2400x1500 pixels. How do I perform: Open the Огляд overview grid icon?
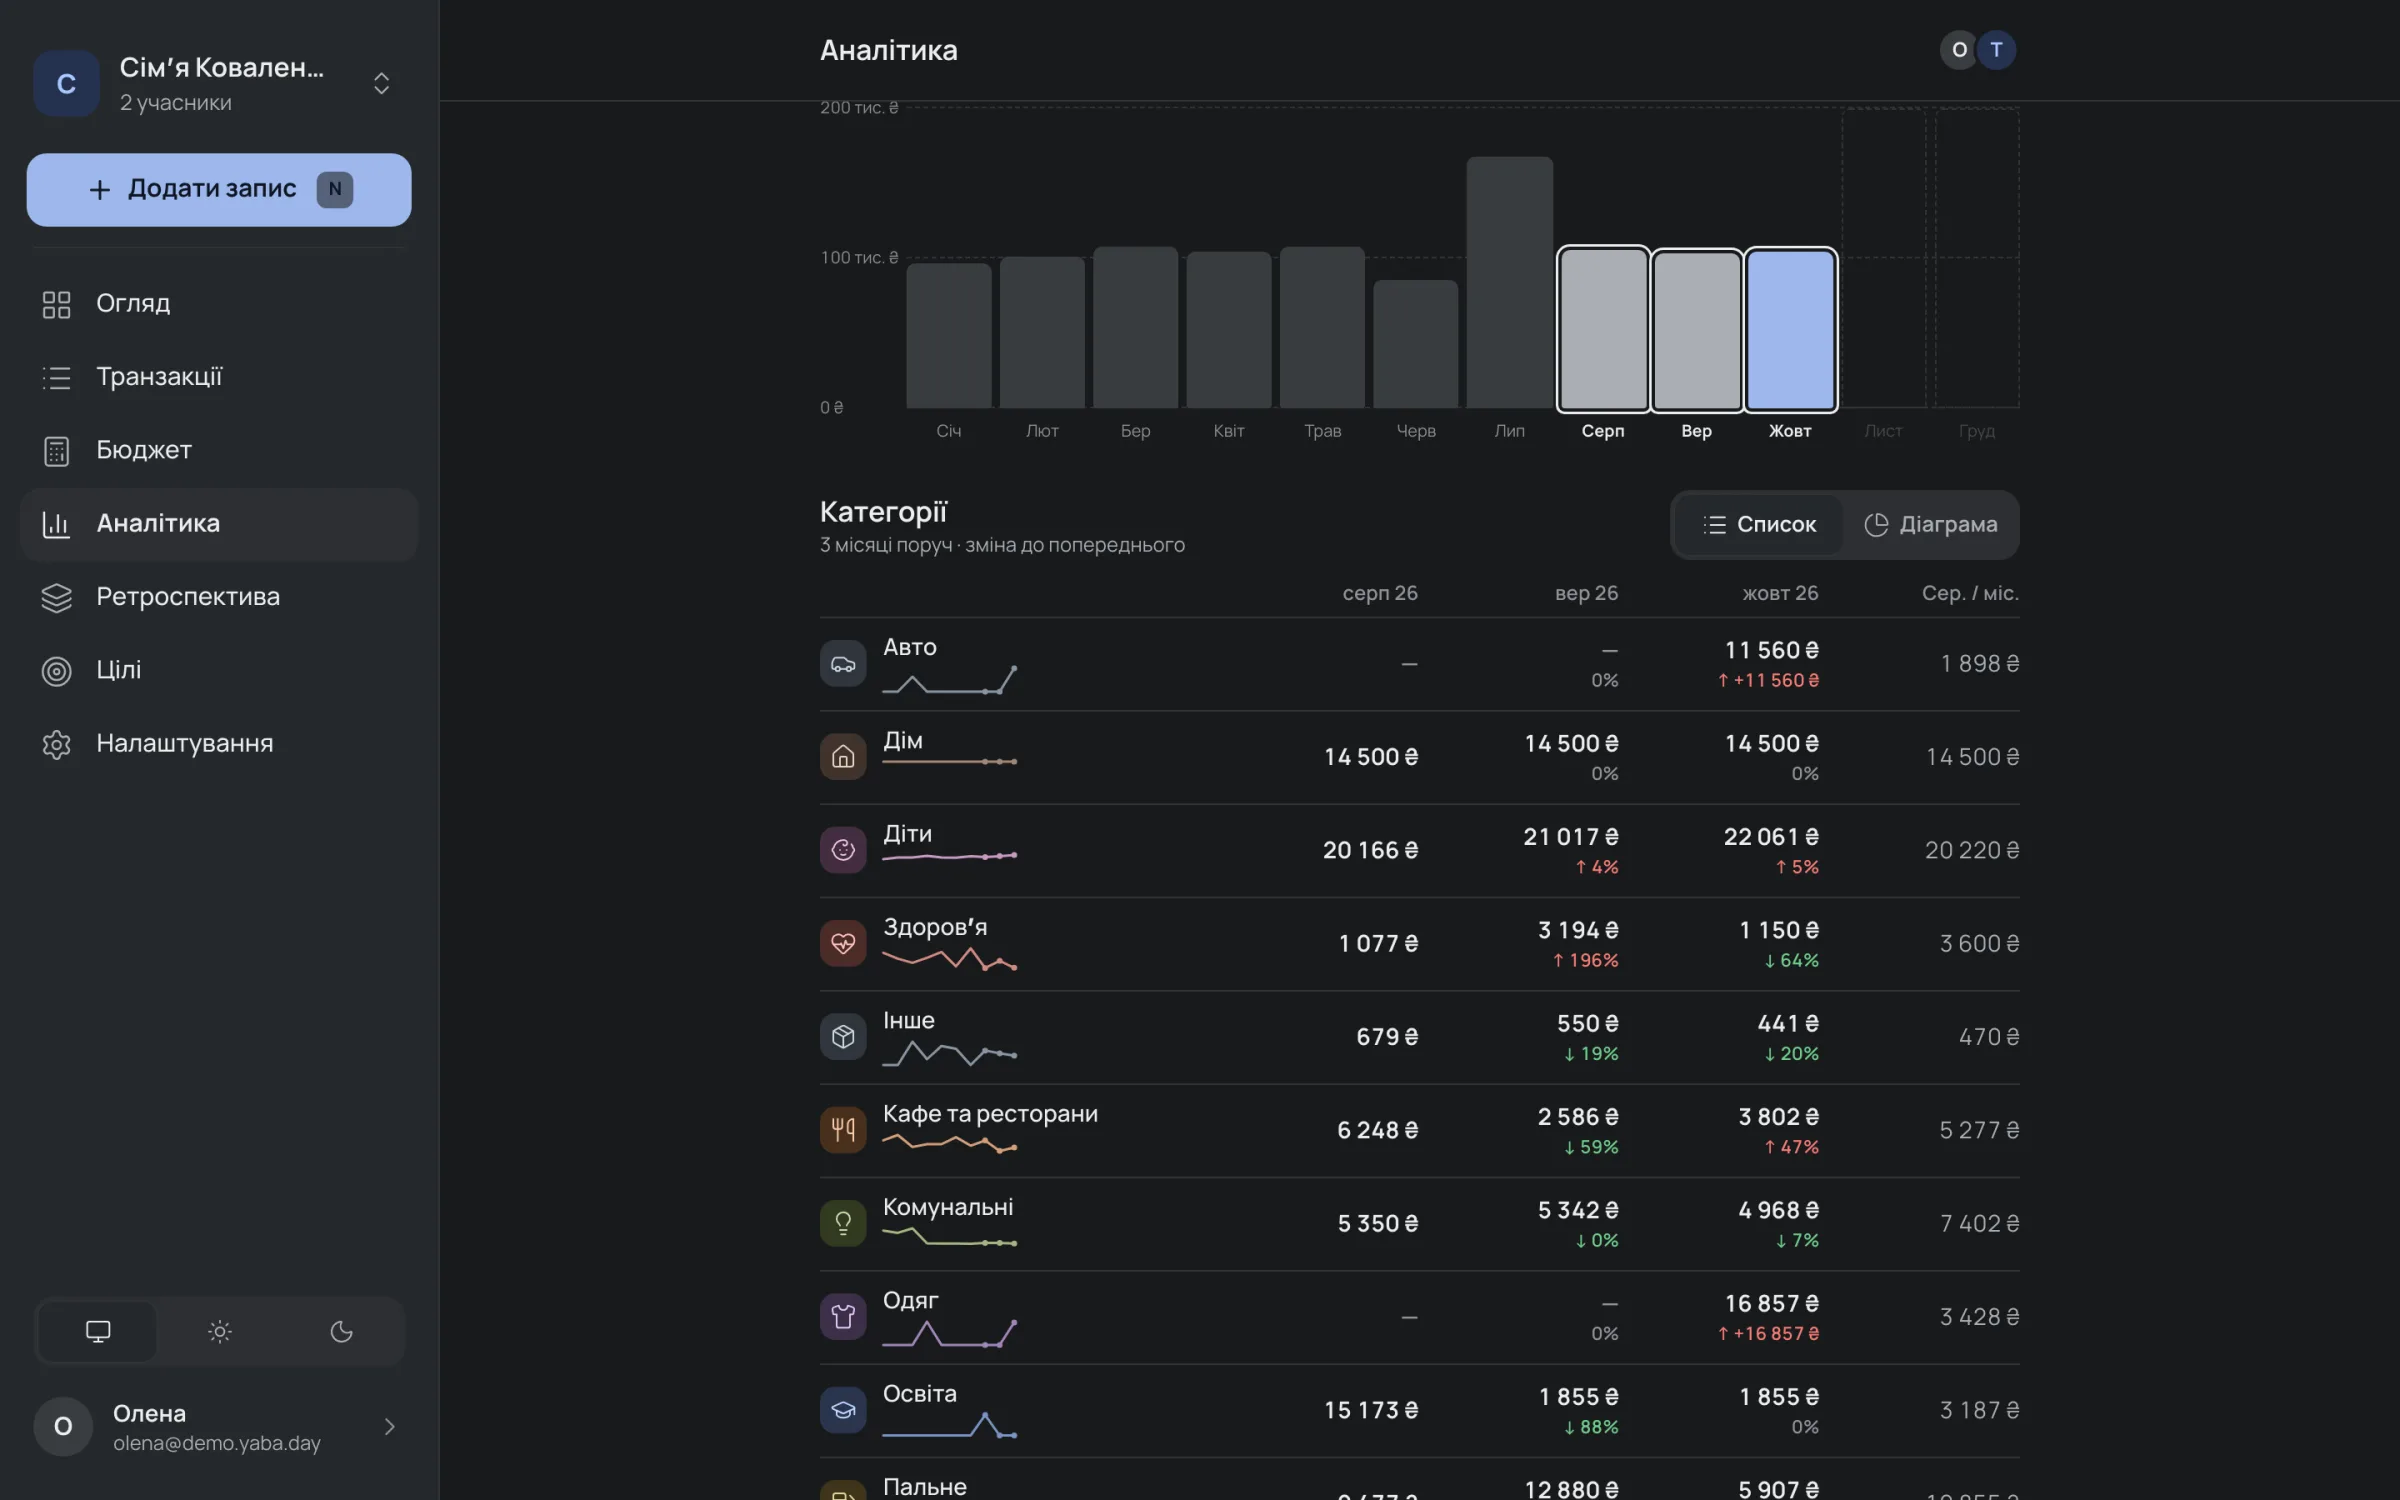[56, 304]
